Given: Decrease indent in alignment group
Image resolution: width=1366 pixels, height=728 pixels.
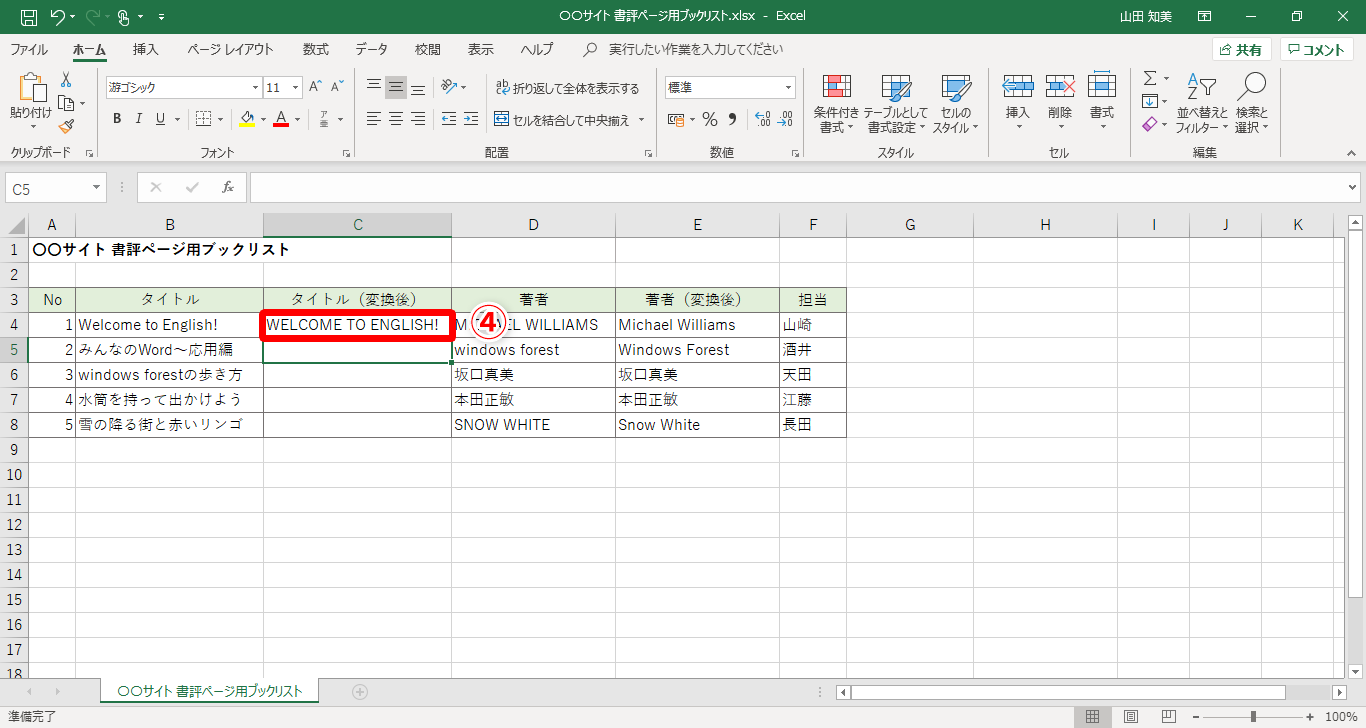Looking at the screenshot, I should pos(448,119).
